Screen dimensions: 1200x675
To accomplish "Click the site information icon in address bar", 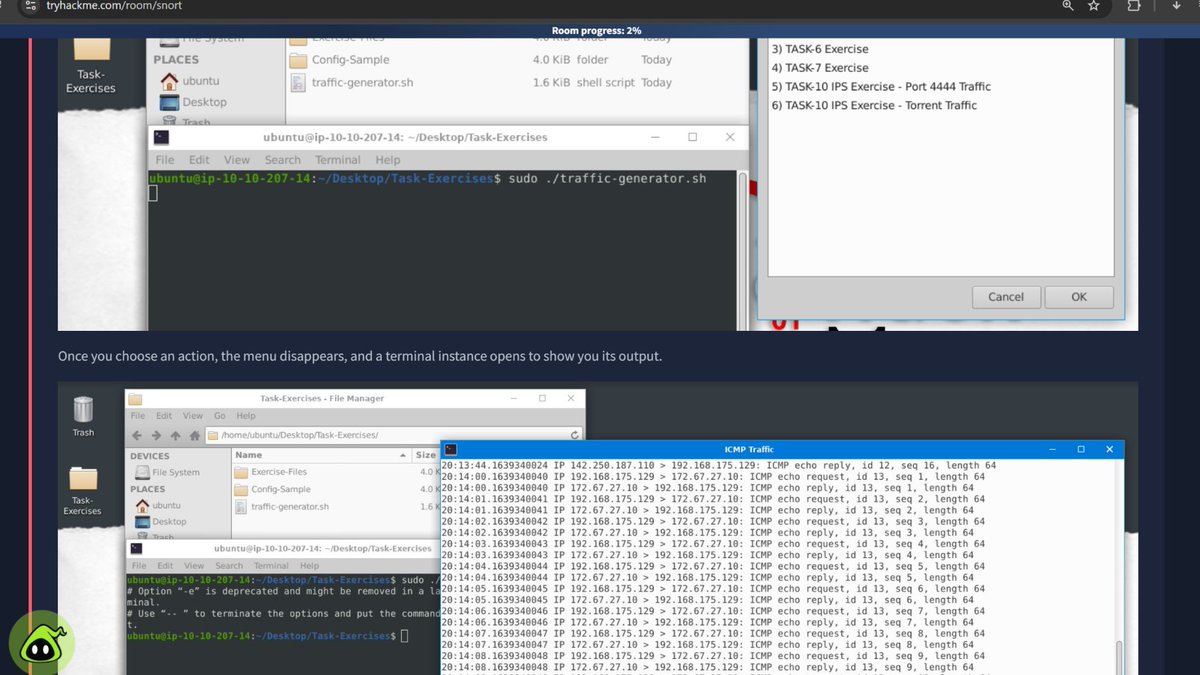I will pos(31,6).
